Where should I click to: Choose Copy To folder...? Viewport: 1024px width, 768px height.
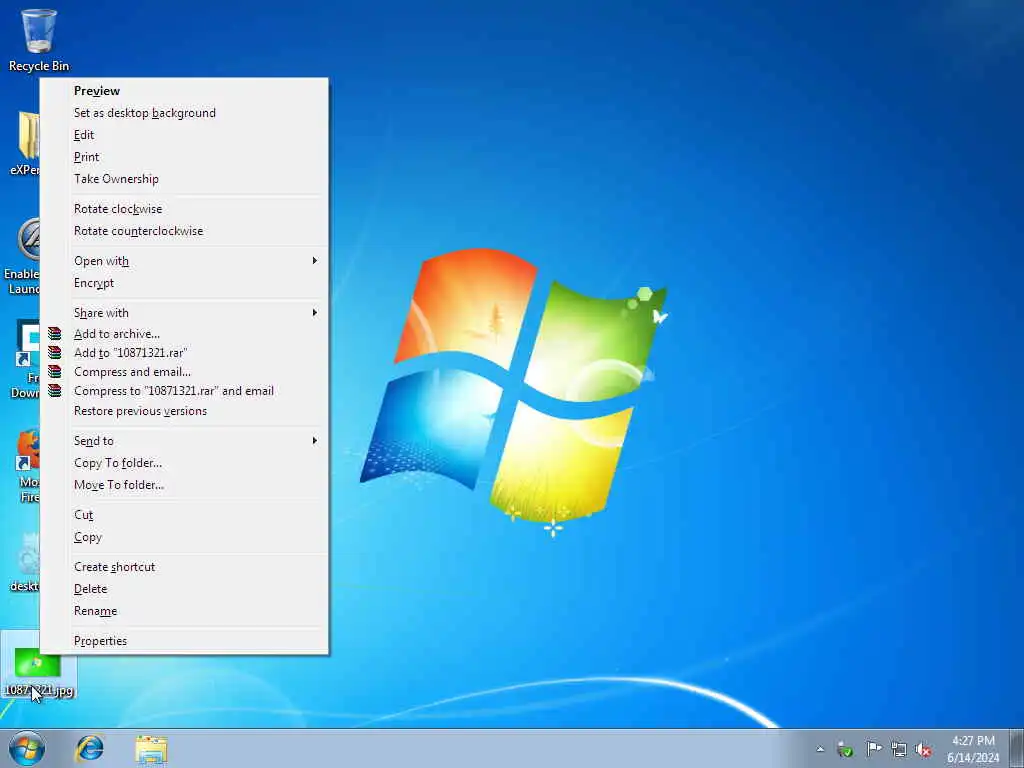click(184, 463)
